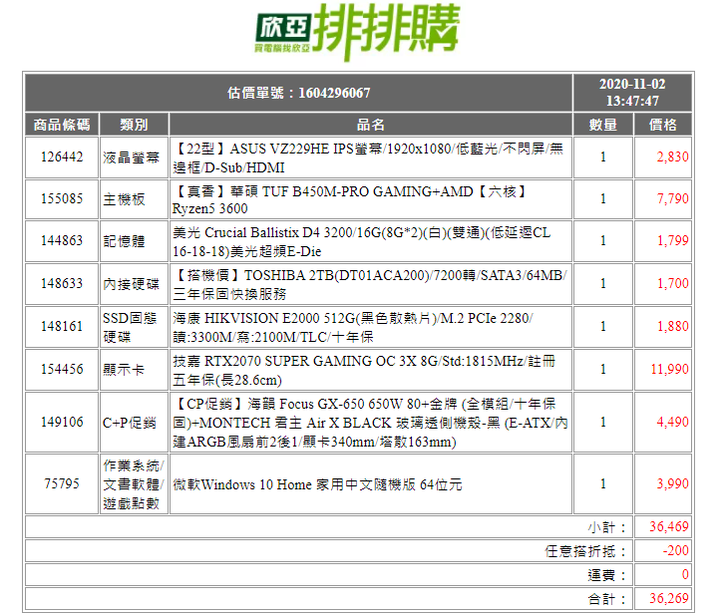Screen dimensions: 720x614
Task: Click the subtotal value 36,469
Action: [x=669, y=526]
